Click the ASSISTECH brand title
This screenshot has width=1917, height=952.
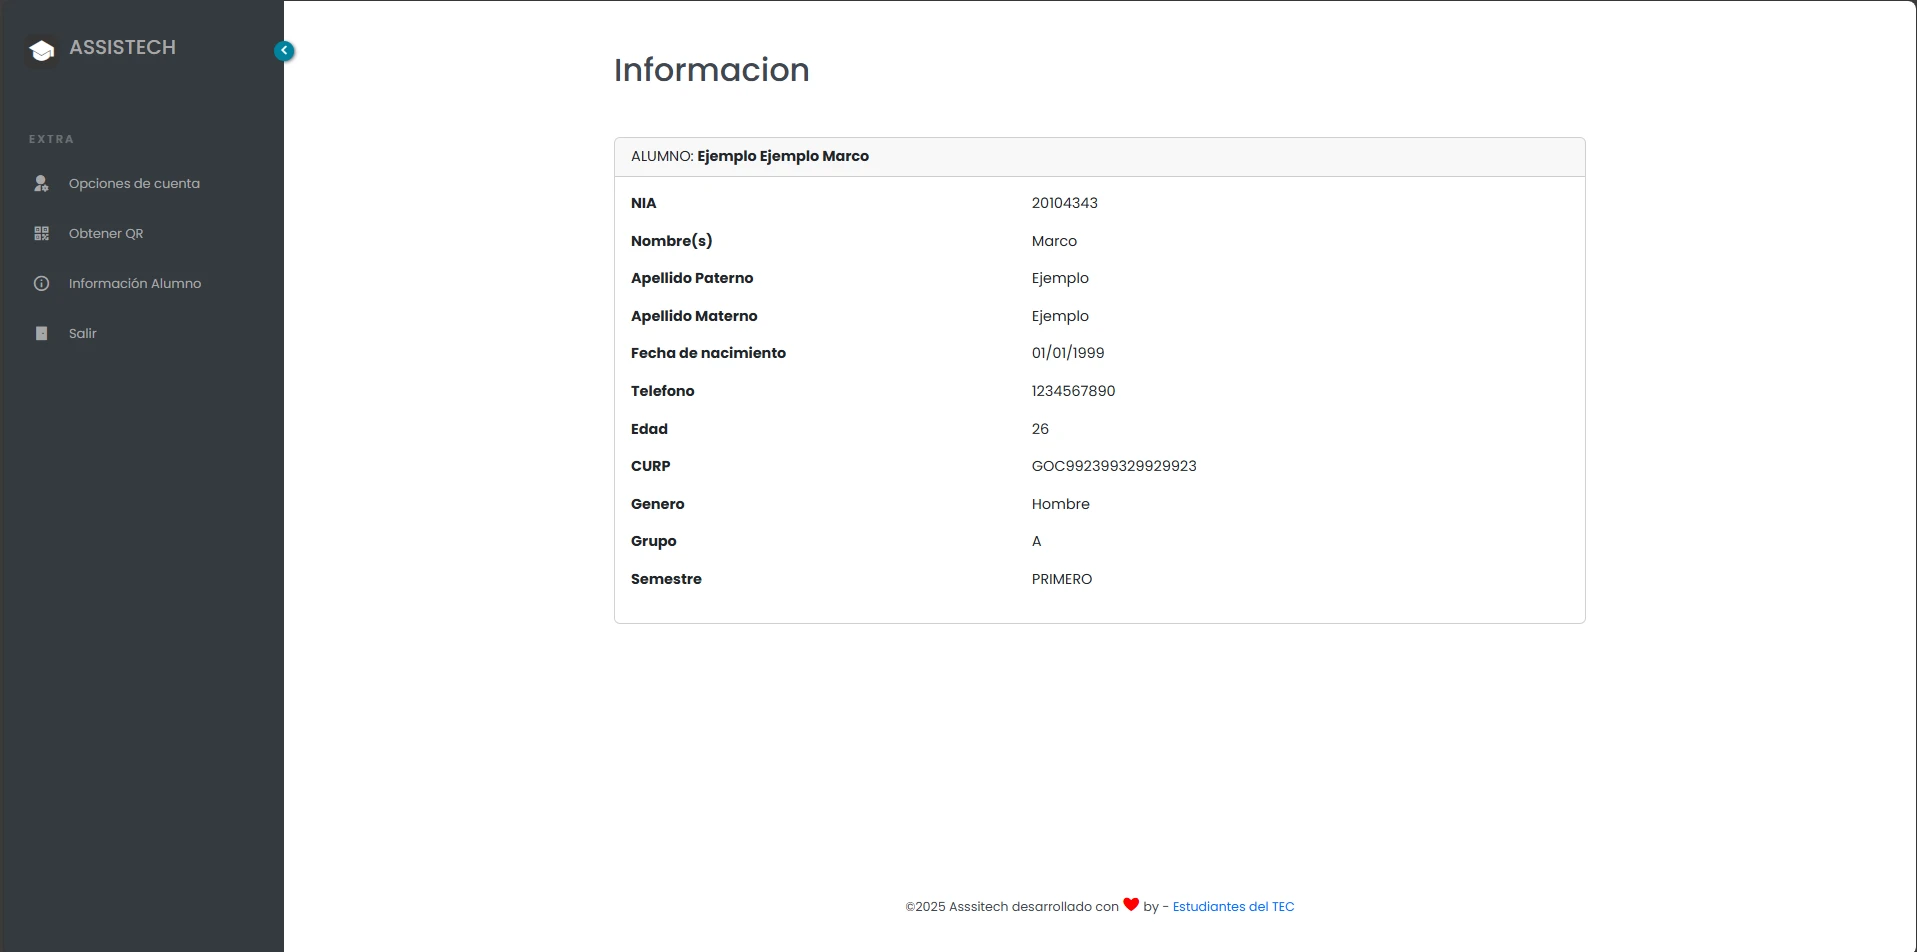click(x=122, y=47)
